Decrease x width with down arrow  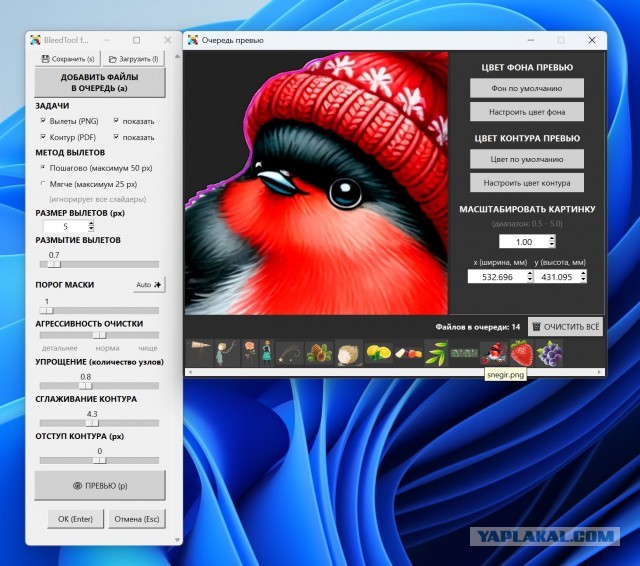tap(530, 280)
